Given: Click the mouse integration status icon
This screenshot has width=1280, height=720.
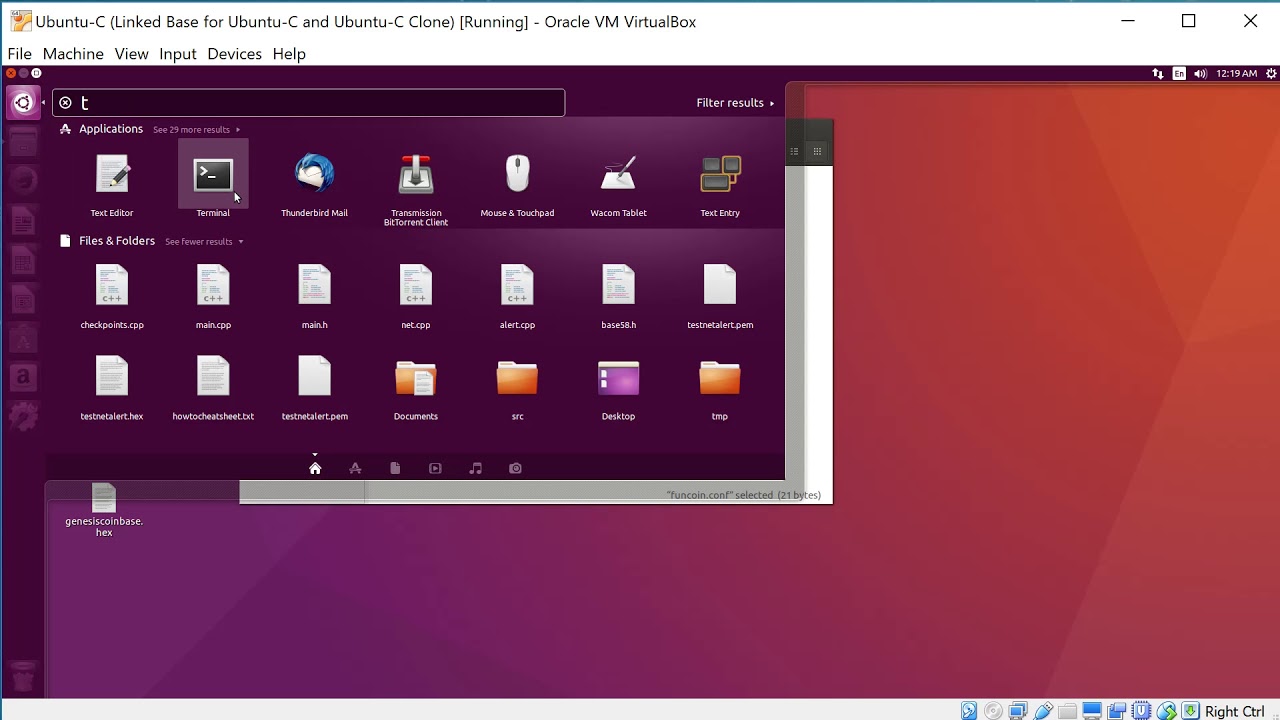Looking at the screenshot, I should click(1166, 711).
